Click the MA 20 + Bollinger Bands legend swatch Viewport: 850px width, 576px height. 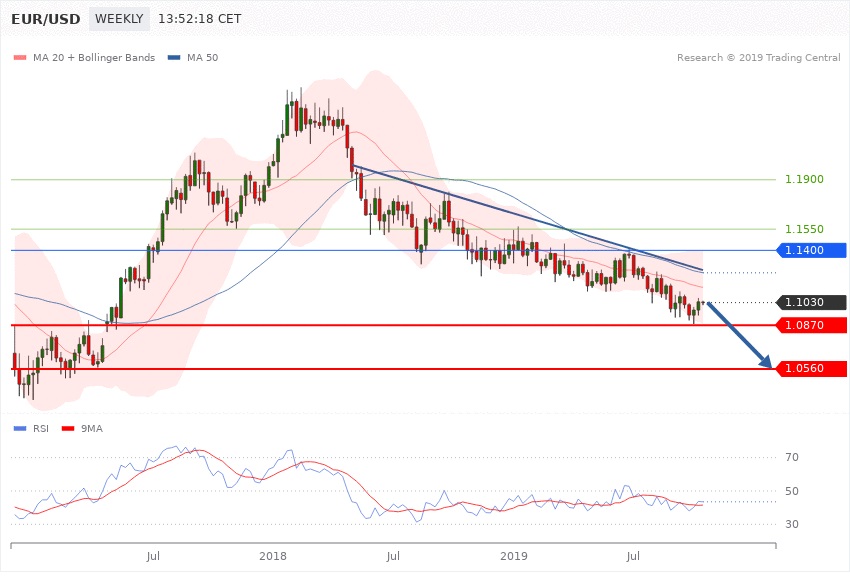tap(19, 58)
